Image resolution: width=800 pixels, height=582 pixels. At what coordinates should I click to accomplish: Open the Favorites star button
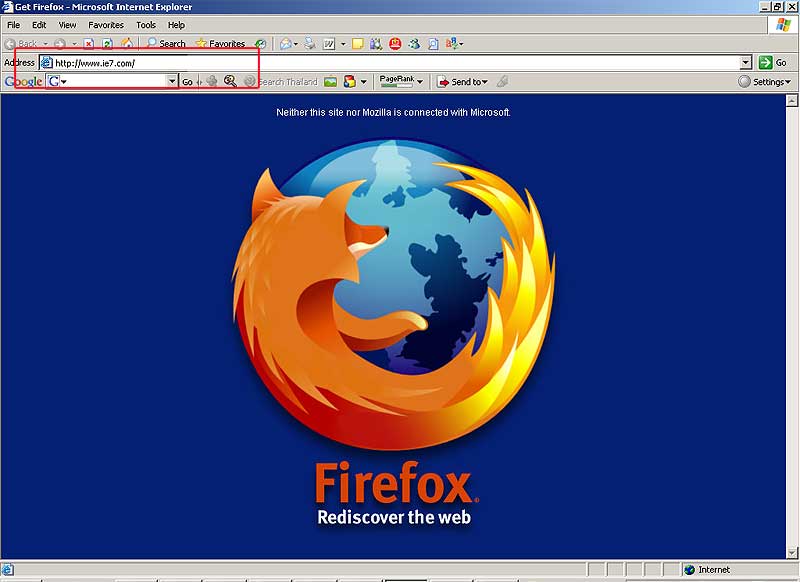pyautogui.click(x=220, y=44)
